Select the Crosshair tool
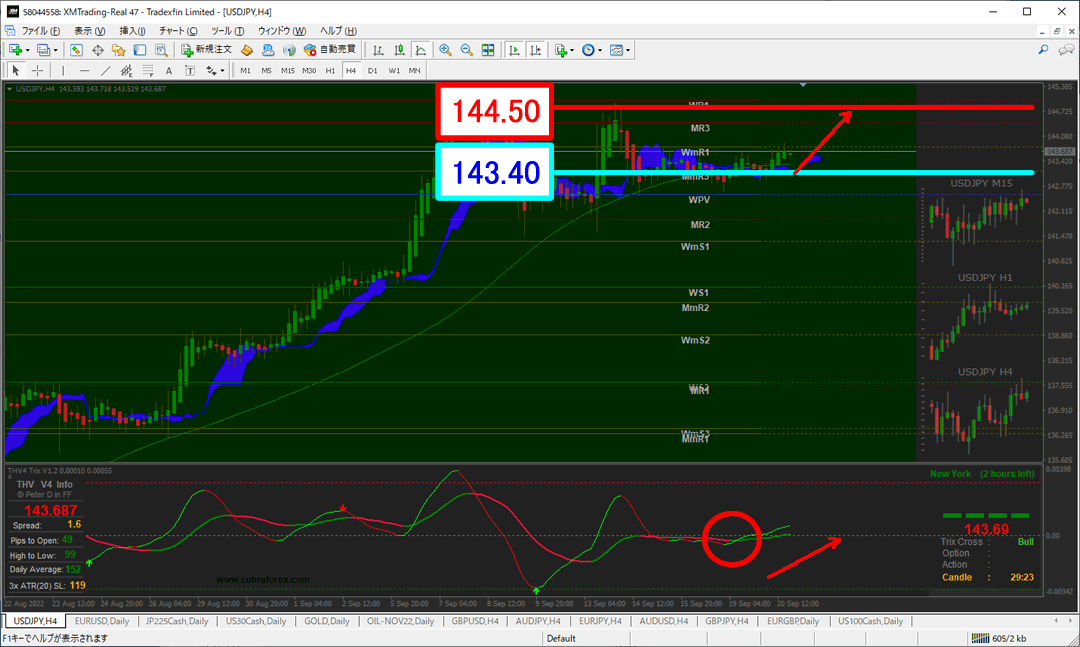 [38, 70]
